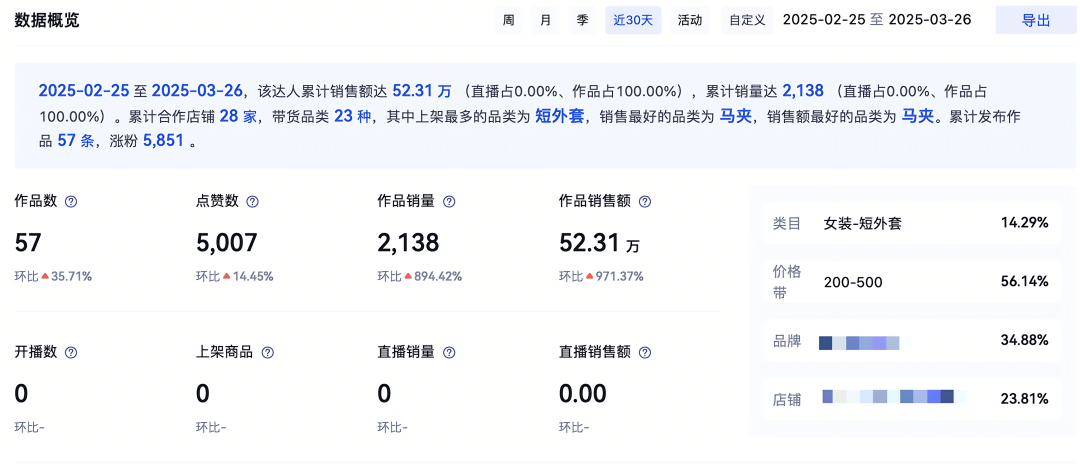This screenshot has height=464, width=1080.
Task: Click help icon next to 开播数
Action: [x=70, y=352]
